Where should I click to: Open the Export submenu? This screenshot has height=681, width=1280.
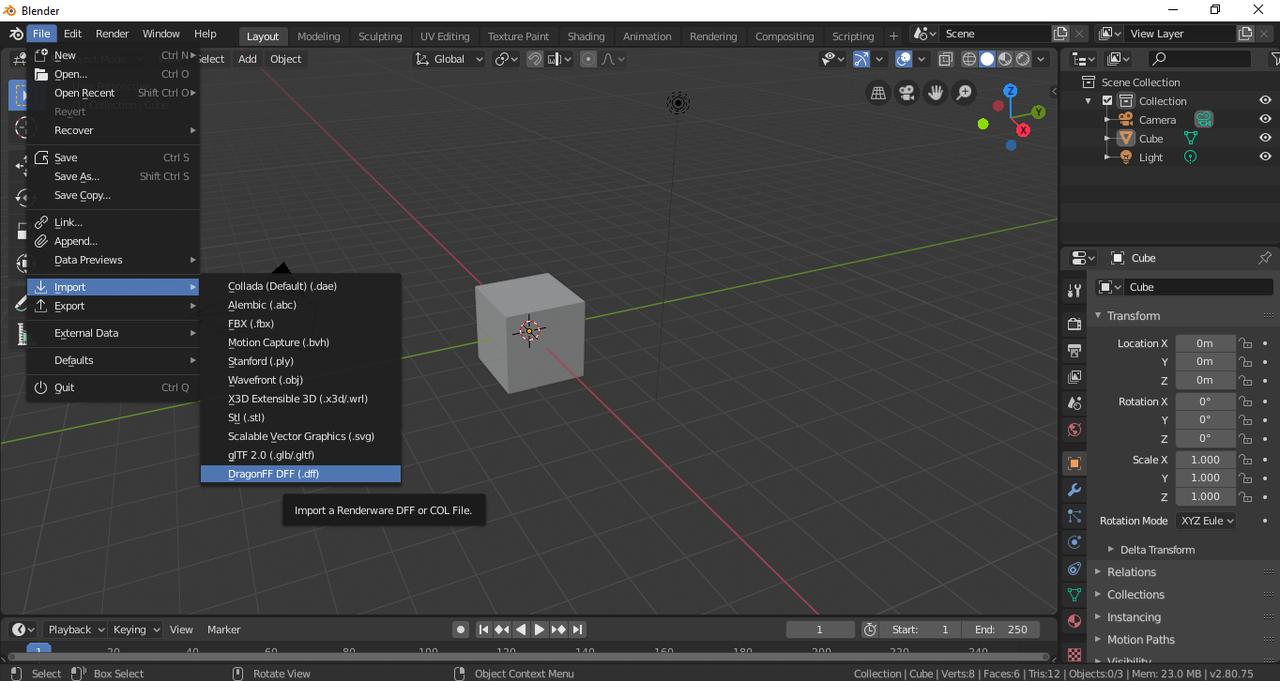coord(113,306)
